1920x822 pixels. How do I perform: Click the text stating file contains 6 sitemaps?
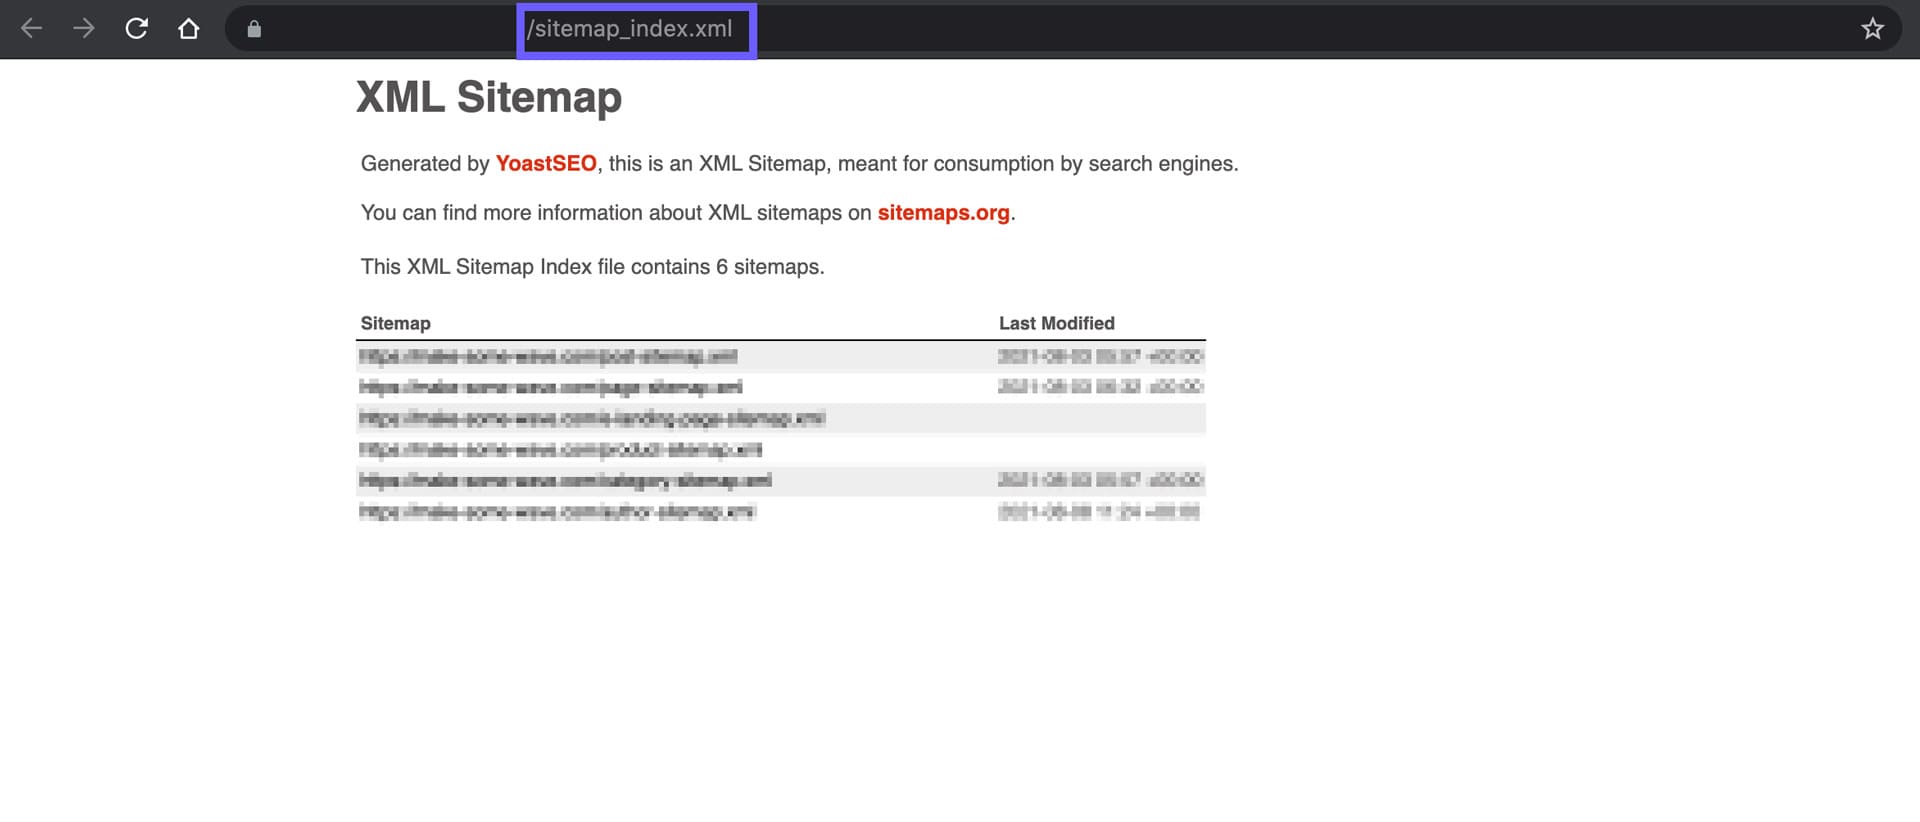pyautogui.click(x=592, y=267)
